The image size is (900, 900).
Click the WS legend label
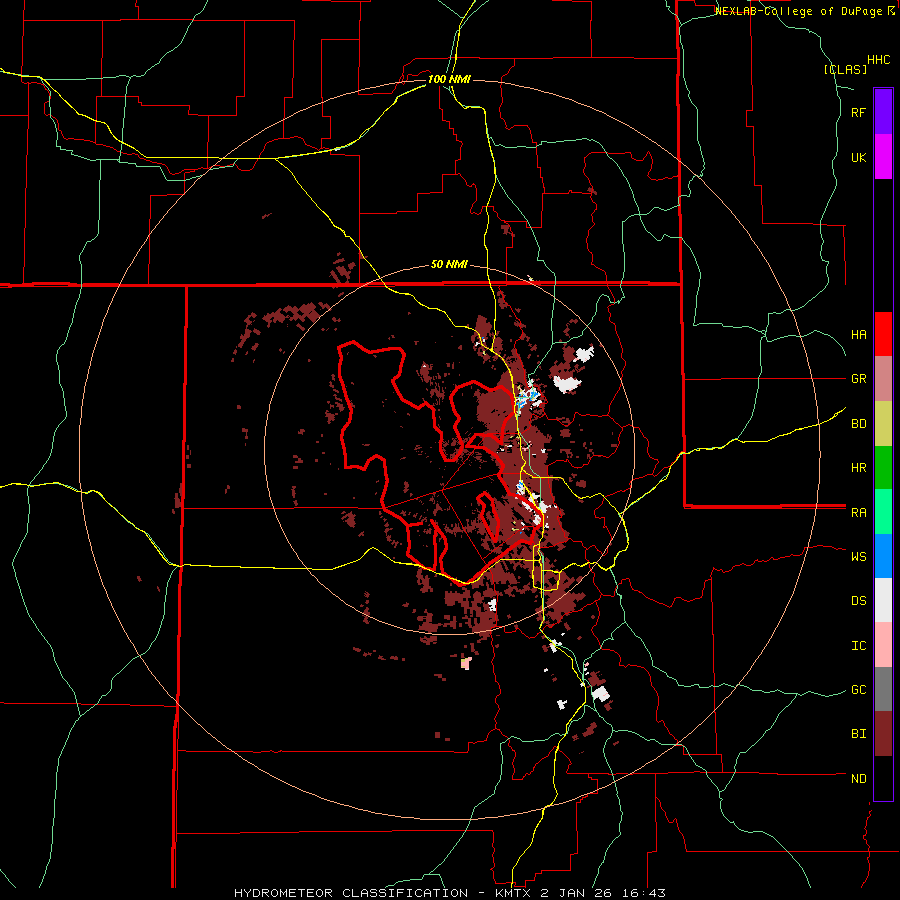[858, 557]
